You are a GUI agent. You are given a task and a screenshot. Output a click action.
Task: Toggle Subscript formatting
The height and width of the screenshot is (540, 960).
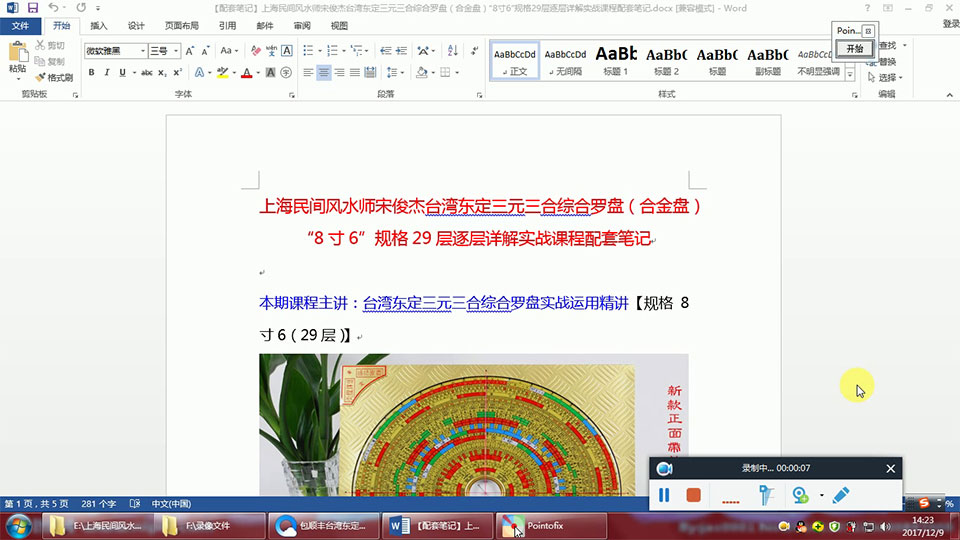tap(162, 73)
